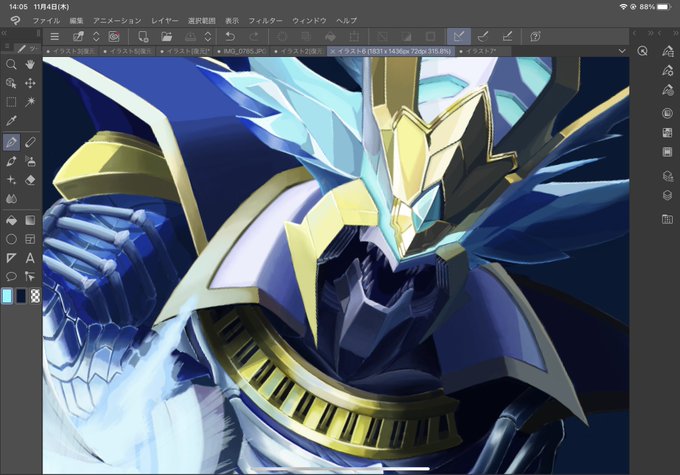
Task: Collapse the left tool palette double-chevron
Action: click(x=4, y=33)
